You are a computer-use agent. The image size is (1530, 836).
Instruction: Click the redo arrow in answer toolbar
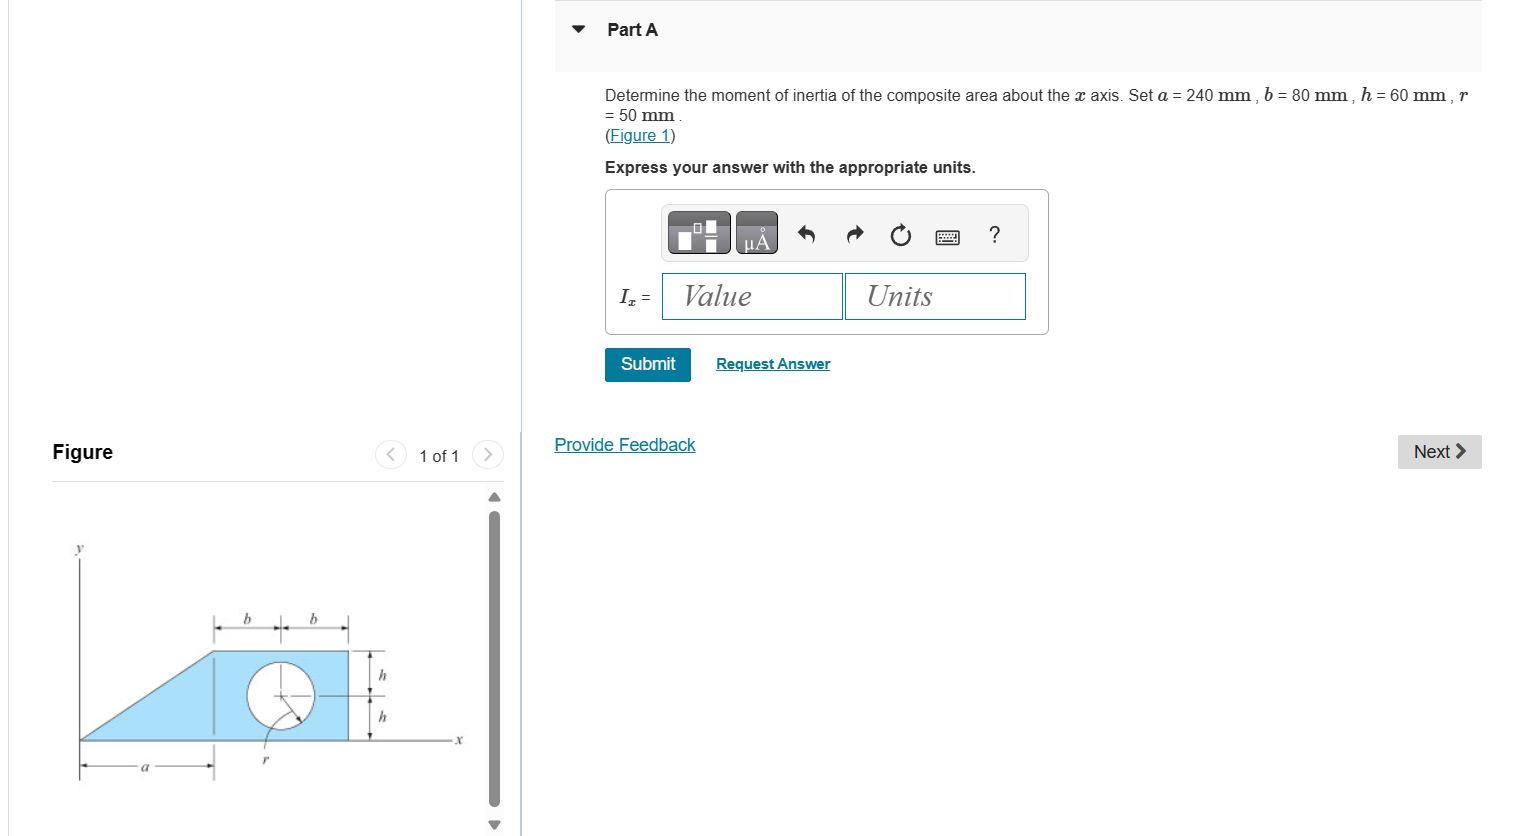854,234
